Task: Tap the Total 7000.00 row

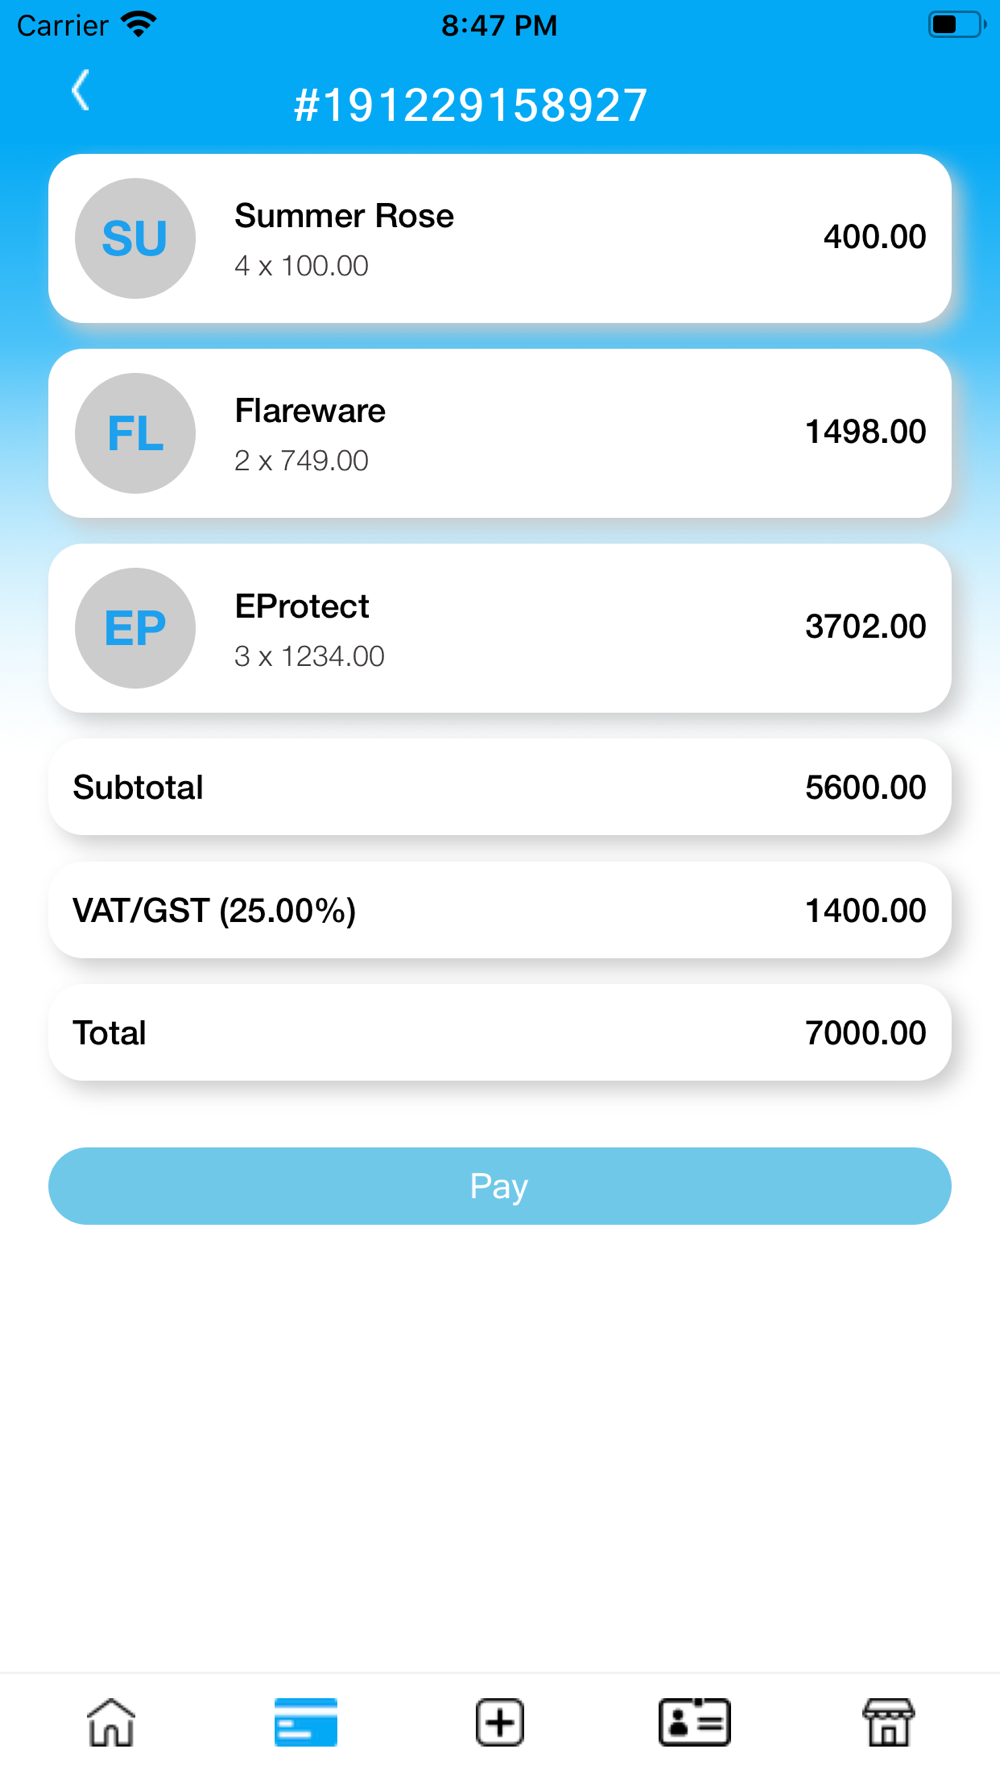Action: pyautogui.click(x=500, y=1032)
